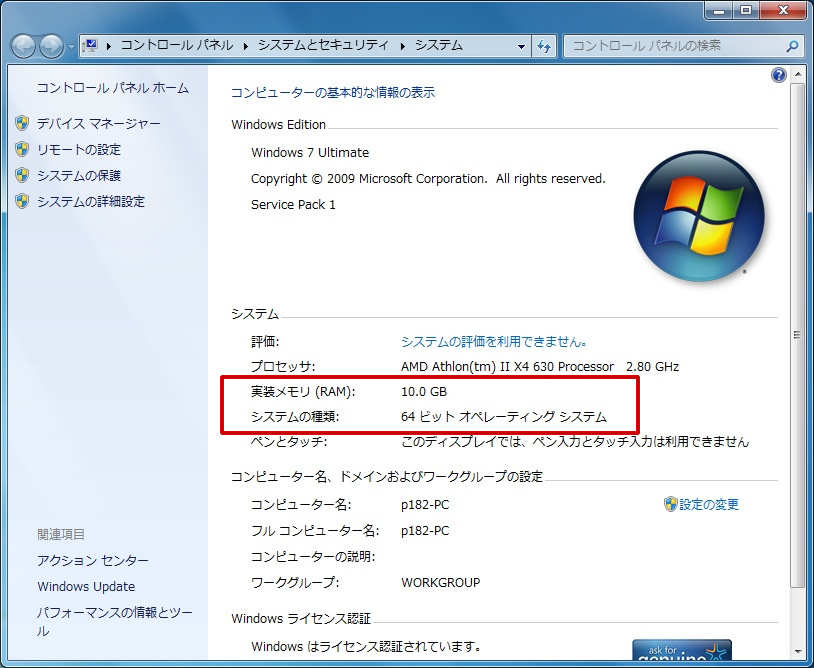The height and width of the screenshot is (668, 814).
Task: Click the 64 ビット オペレーティング システム value
Action: 504,417
